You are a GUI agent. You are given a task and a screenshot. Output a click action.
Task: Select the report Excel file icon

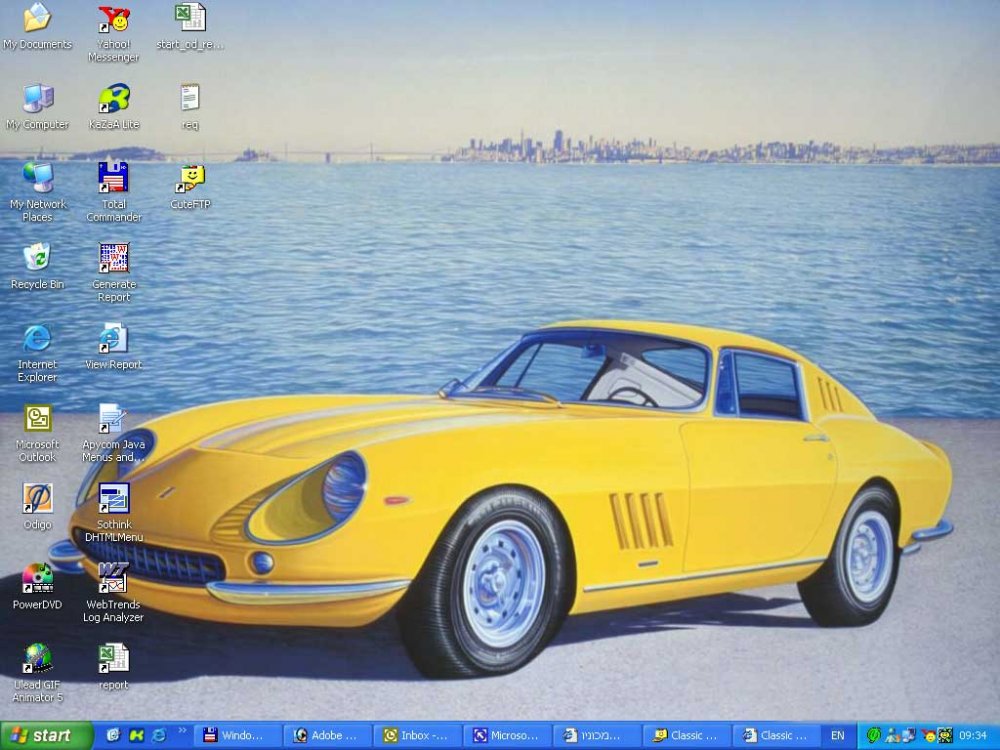(114, 666)
